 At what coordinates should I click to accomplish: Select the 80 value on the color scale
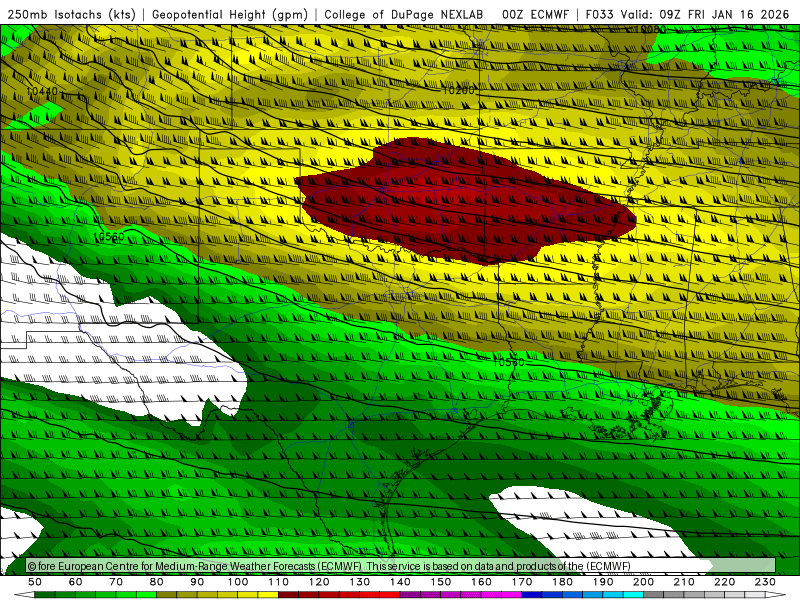pyautogui.click(x=157, y=582)
